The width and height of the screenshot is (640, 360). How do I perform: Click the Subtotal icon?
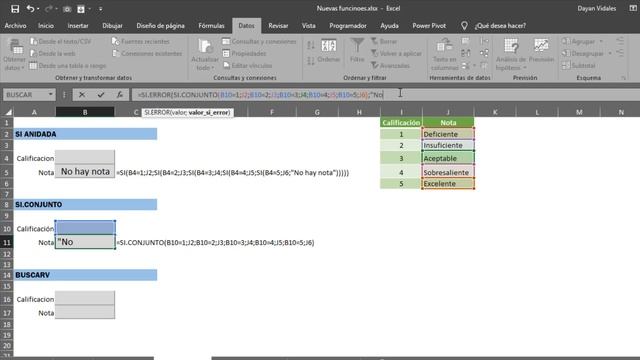point(565,65)
